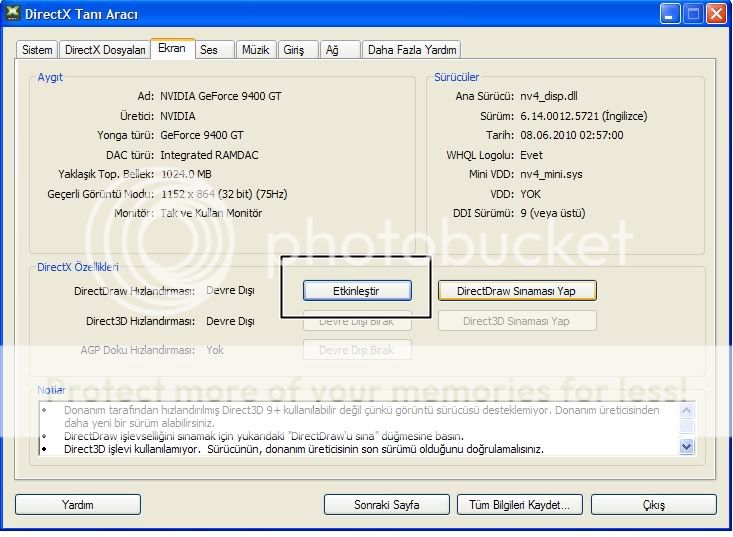The height and width of the screenshot is (537, 733).
Task: Select the Ekran tab
Action: 172,49
